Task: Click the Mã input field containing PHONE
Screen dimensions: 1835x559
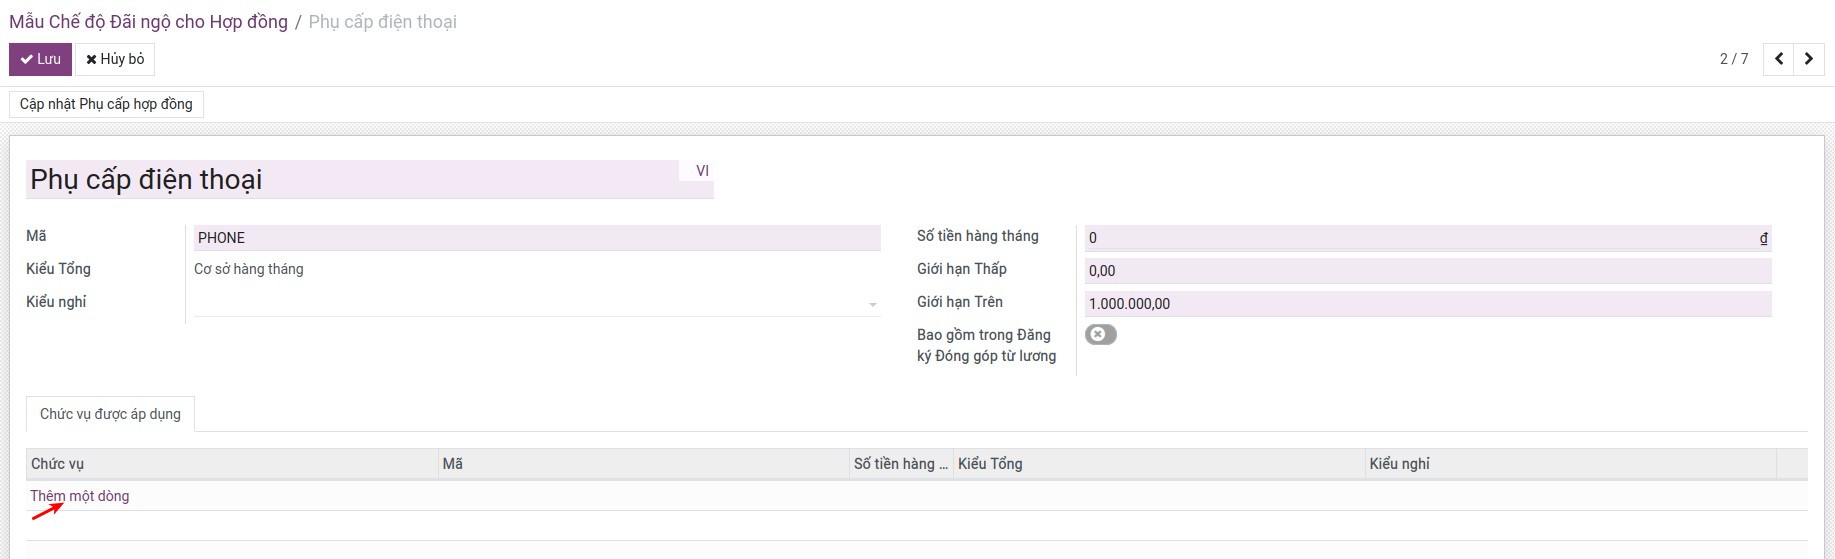Action: pos(536,238)
